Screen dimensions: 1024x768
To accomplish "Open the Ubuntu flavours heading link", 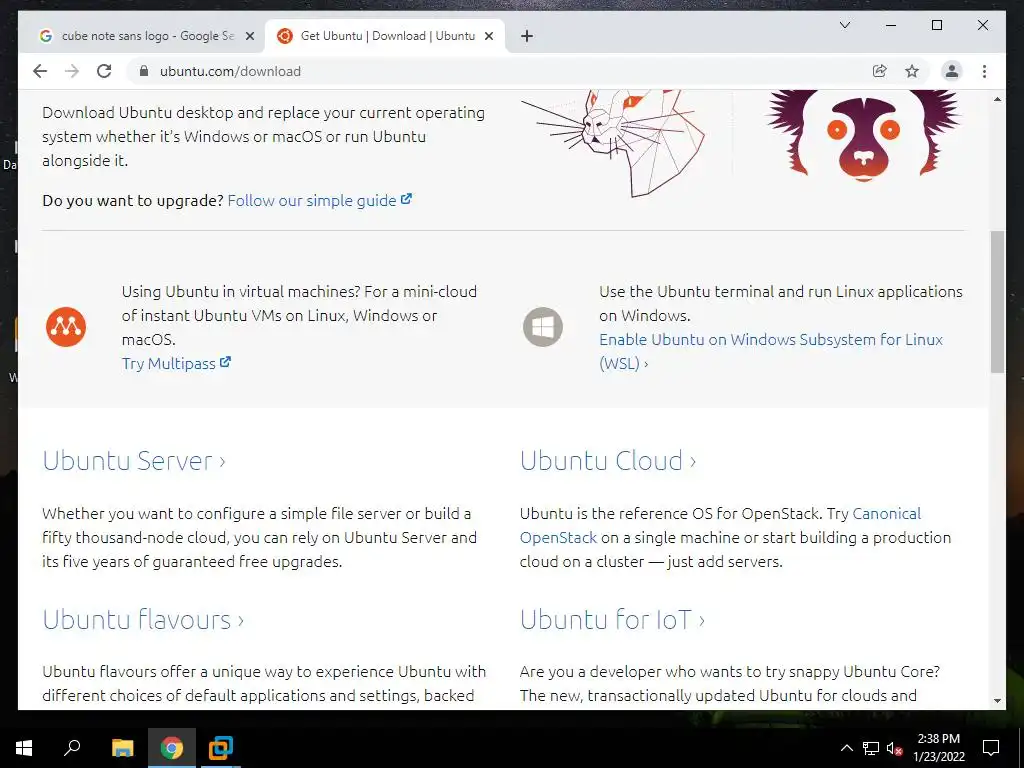I will pos(143,619).
